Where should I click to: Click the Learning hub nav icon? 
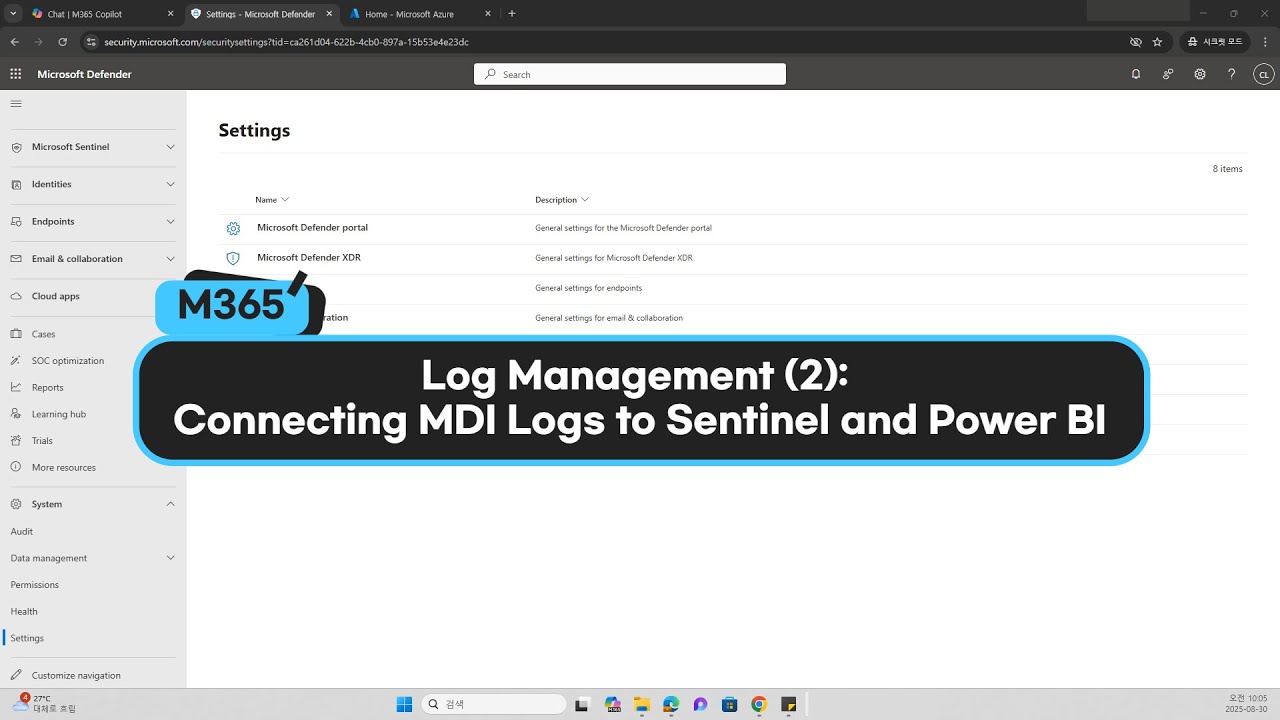click(16, 414)
